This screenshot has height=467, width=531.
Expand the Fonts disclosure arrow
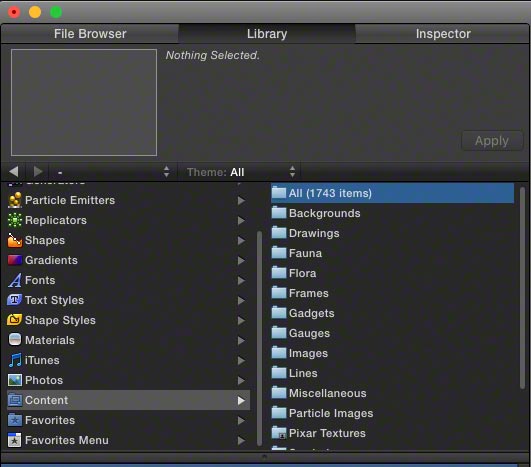click(x=241, y=280)
